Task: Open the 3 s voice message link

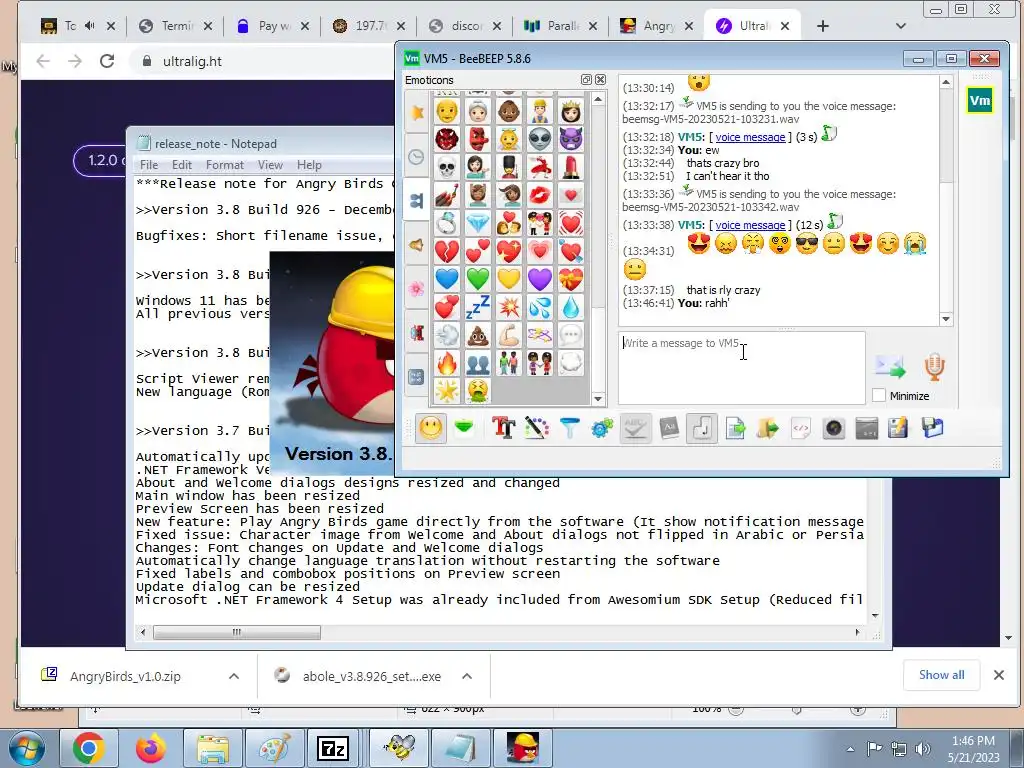Action: (x=750, y=137)
